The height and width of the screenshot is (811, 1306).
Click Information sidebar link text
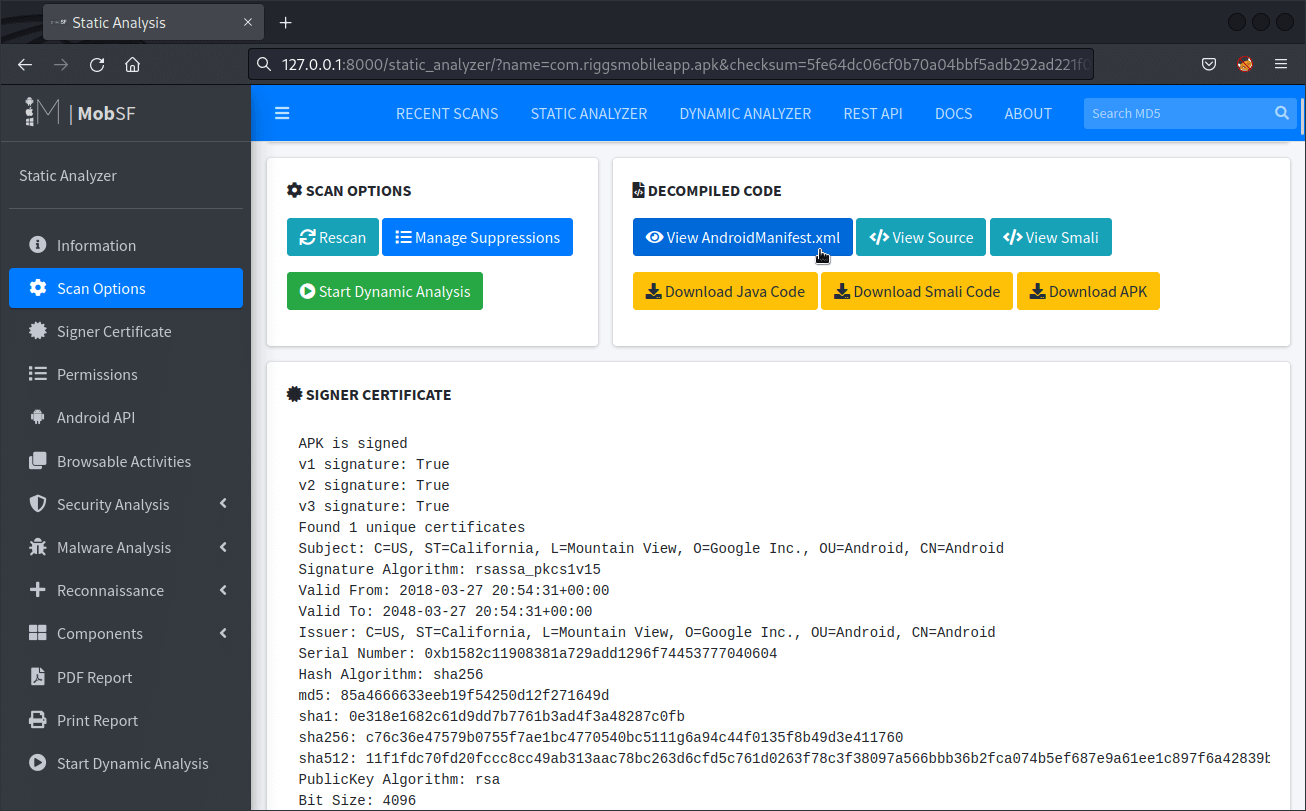pos(96,245)
